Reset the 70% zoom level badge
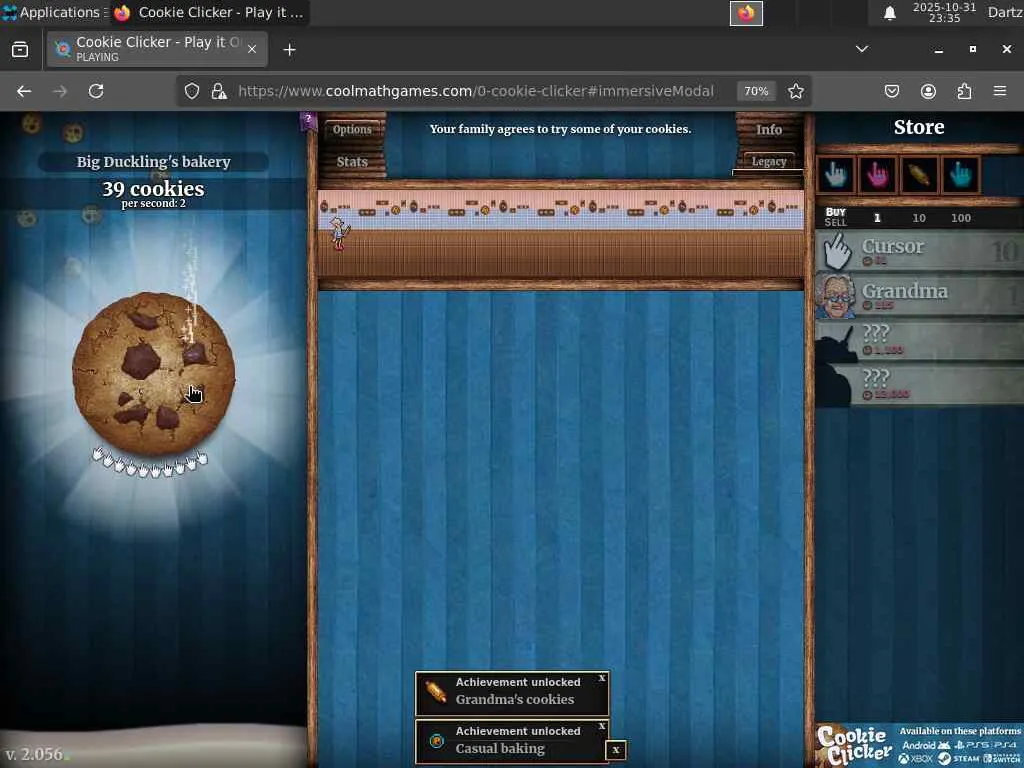Image resolution: width=1024 pixels, height=768 pixels. point(756,91)
